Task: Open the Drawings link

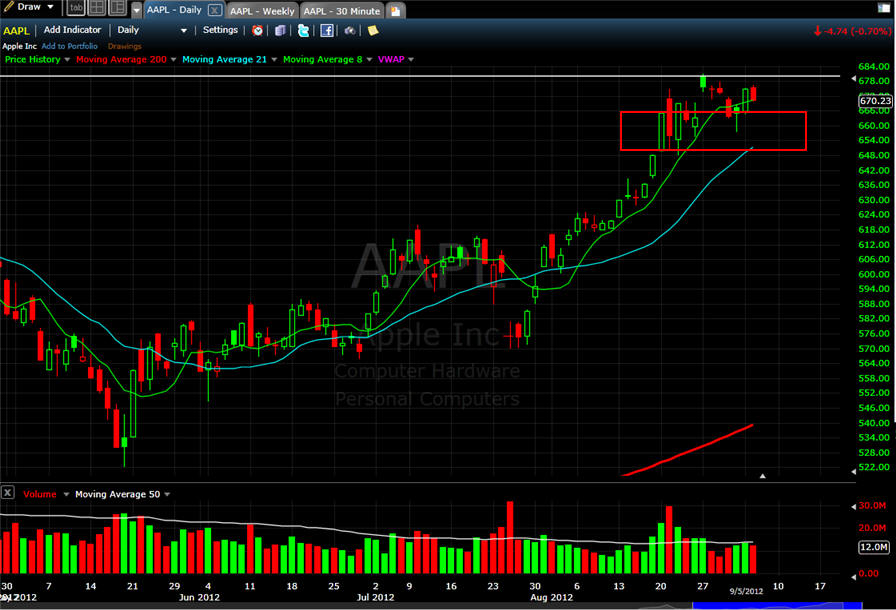Action: point(124,46)
